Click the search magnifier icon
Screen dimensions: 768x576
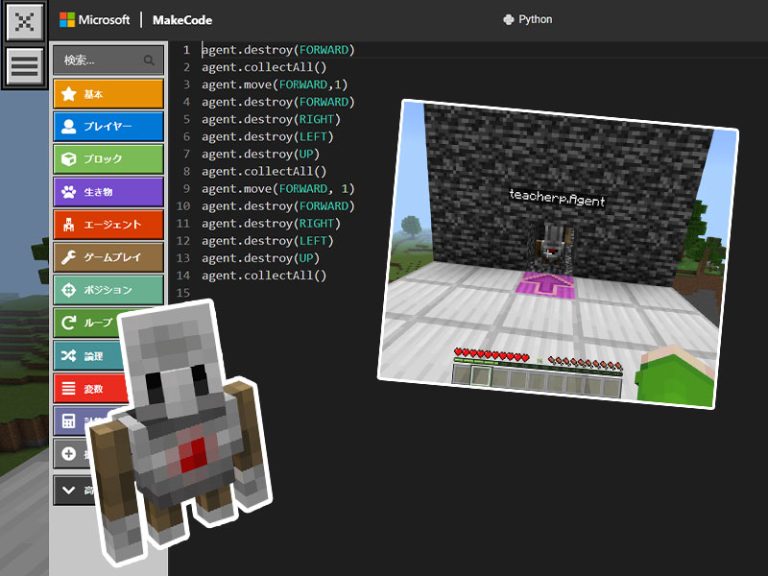click(x=149, y=60)
